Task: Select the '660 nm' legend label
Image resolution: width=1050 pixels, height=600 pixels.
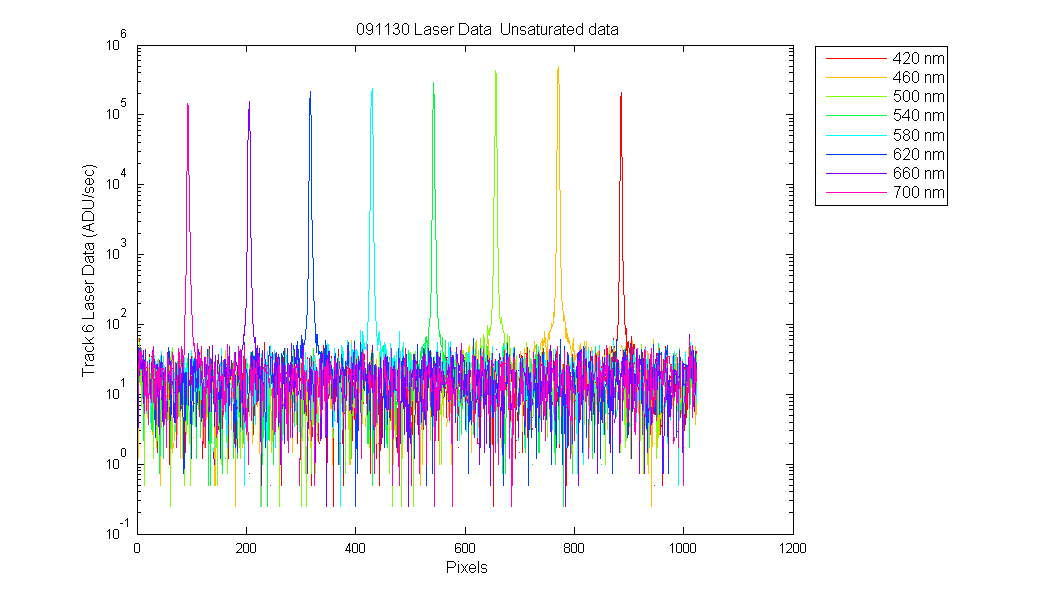Action: 918,173
